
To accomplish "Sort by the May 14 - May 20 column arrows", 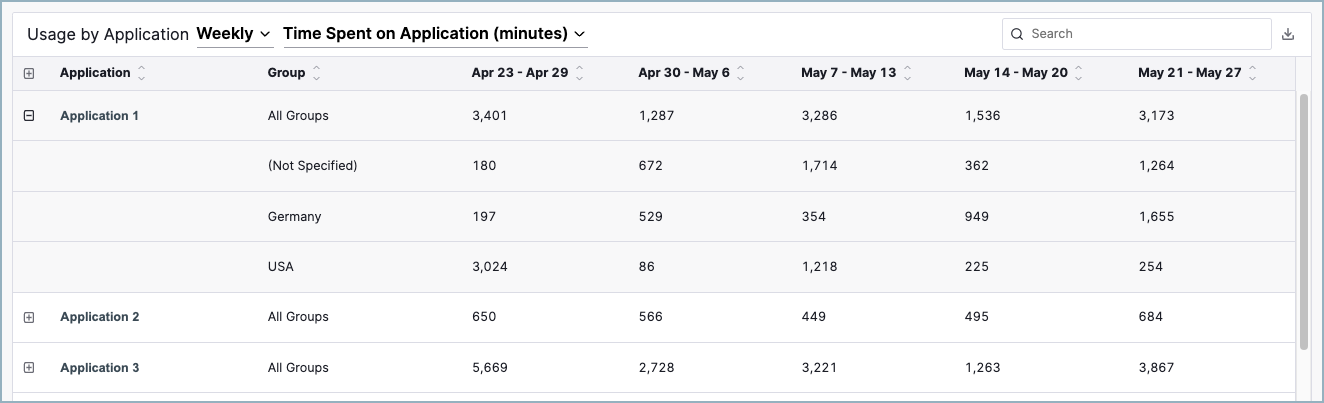I will pos(1079,73).
